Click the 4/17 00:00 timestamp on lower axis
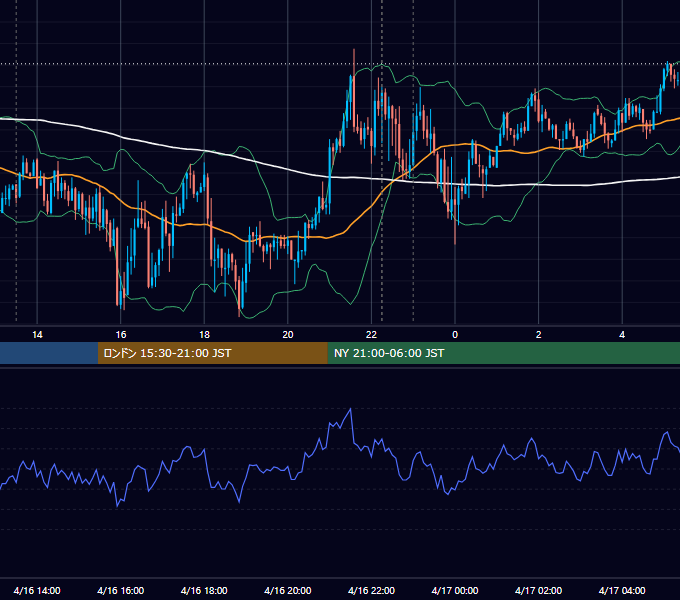The image size is (680, 600). point(455,590)
